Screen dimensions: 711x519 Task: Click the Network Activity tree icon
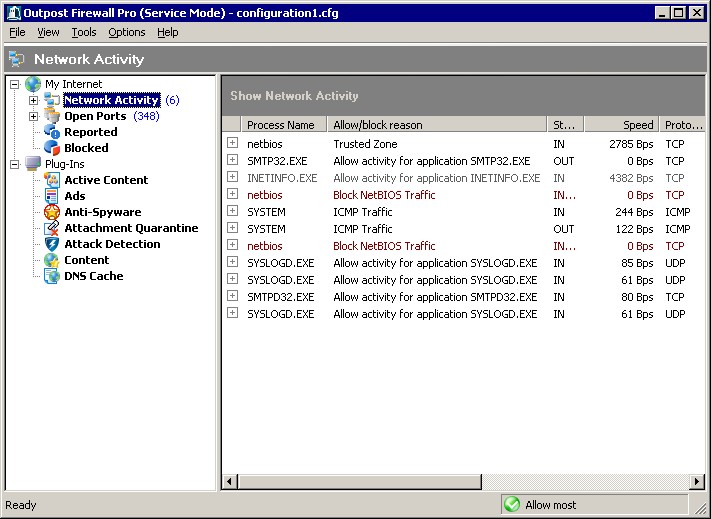tap(52, 100)
